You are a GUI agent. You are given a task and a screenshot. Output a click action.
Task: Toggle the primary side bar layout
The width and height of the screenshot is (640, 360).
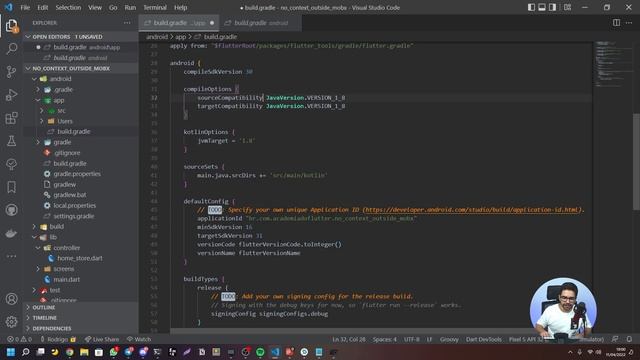coord(531,7)
